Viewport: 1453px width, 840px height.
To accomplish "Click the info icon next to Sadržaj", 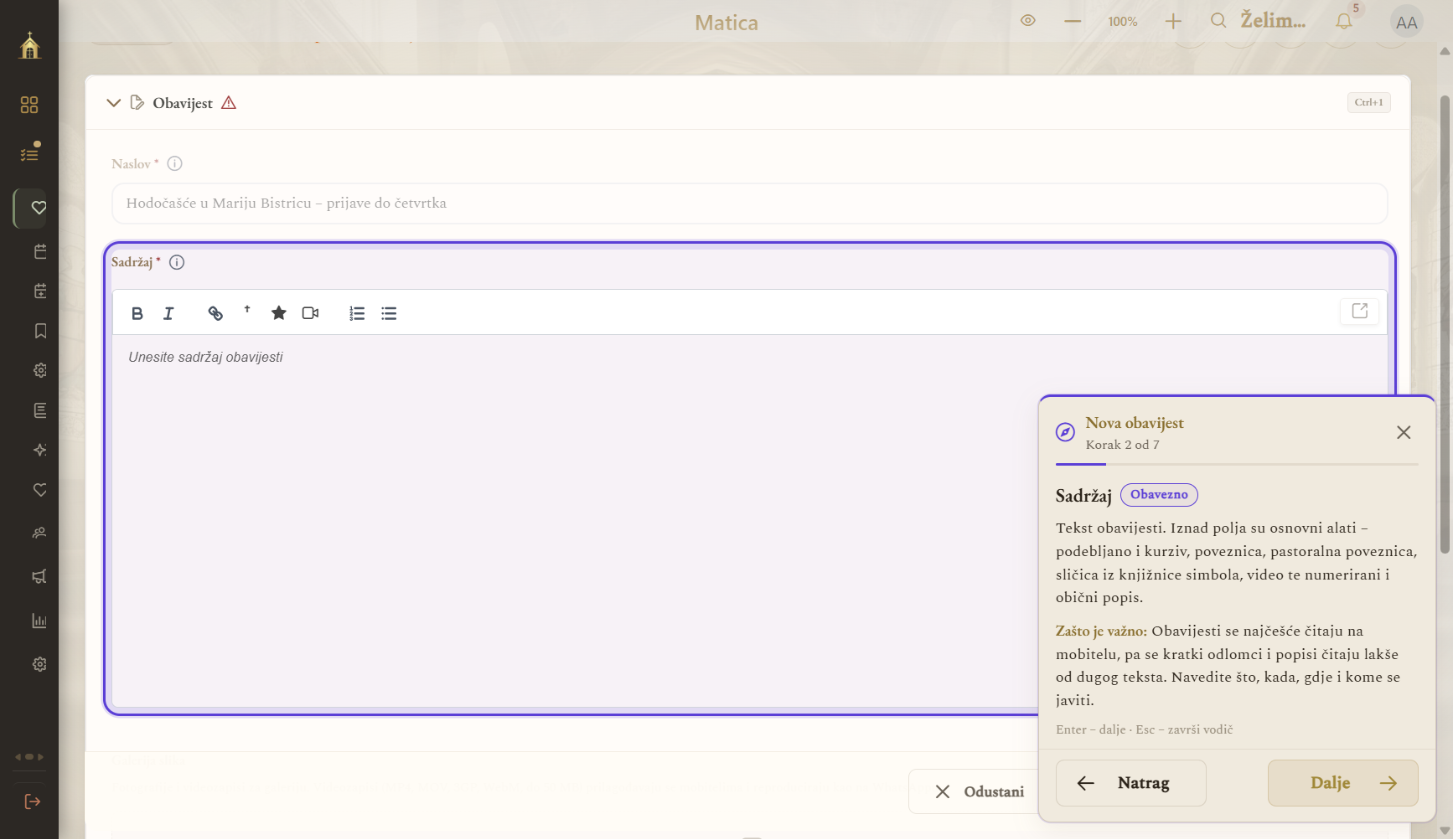I will pyautogui.click(x=177, y=262).
